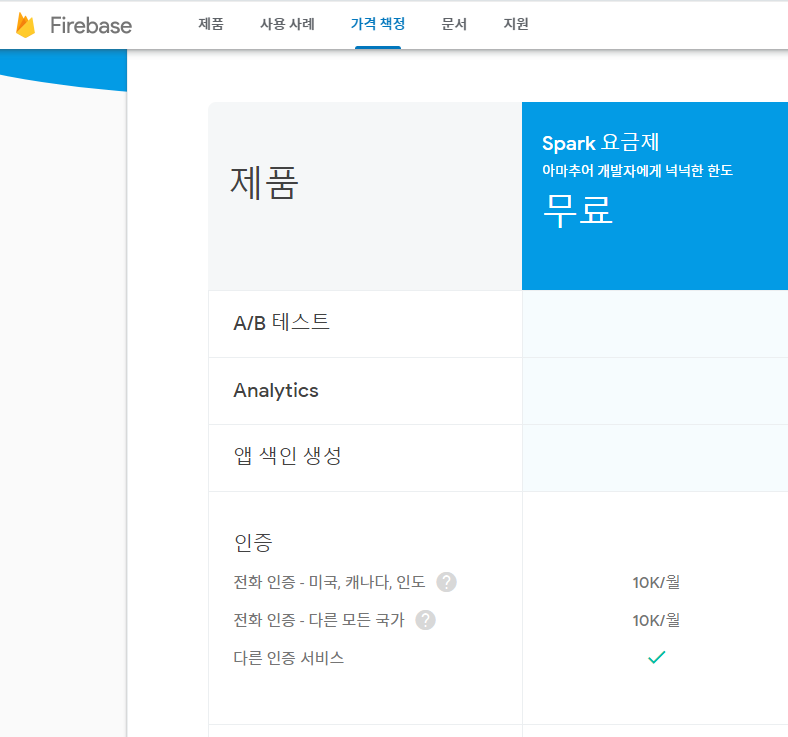This screenshot has width=788, height=737.
Task: Click '전화 인증 - 미국, 캐나다, 인도' text
Action: 329,582
